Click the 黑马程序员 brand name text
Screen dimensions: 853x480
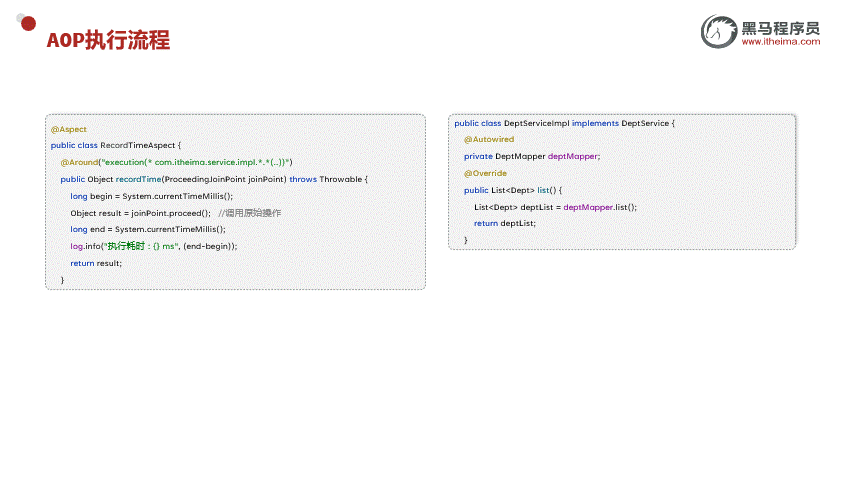pos(781,28)
